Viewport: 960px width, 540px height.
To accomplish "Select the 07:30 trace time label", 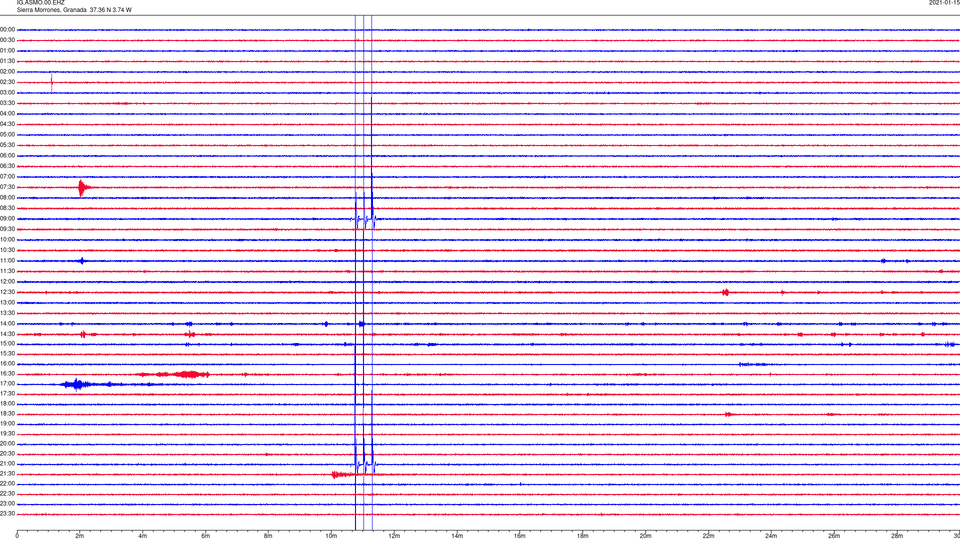I will click(x=7, y=187).
